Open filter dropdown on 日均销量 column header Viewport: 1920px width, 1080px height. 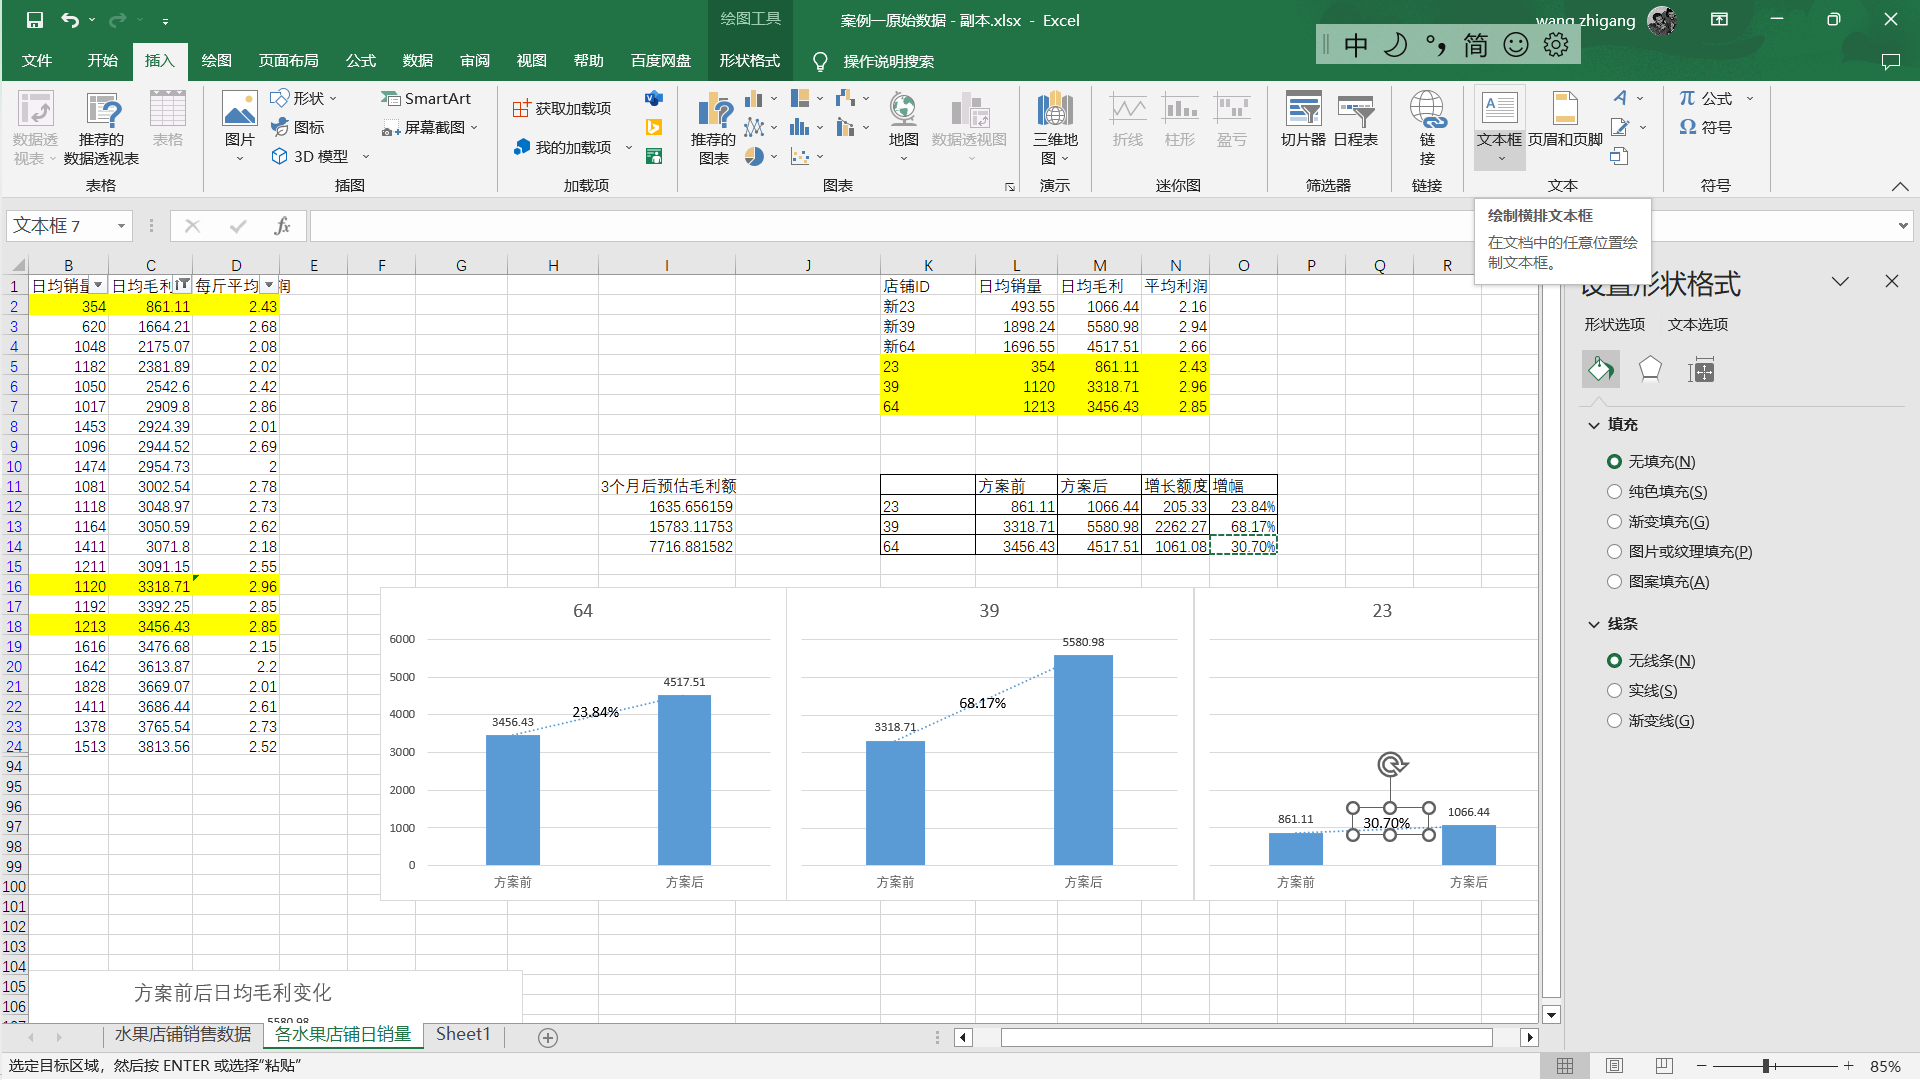98,286
